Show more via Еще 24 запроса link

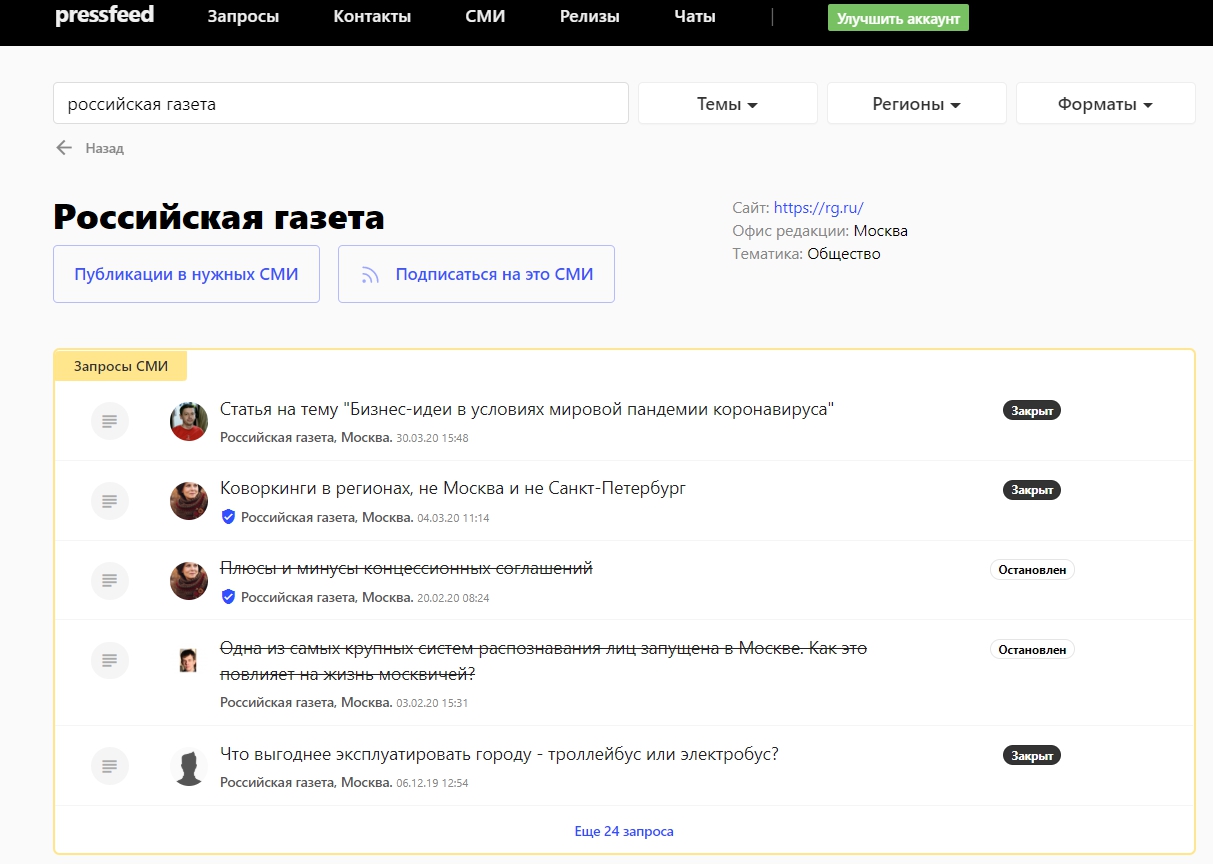(x=624, y=831)
